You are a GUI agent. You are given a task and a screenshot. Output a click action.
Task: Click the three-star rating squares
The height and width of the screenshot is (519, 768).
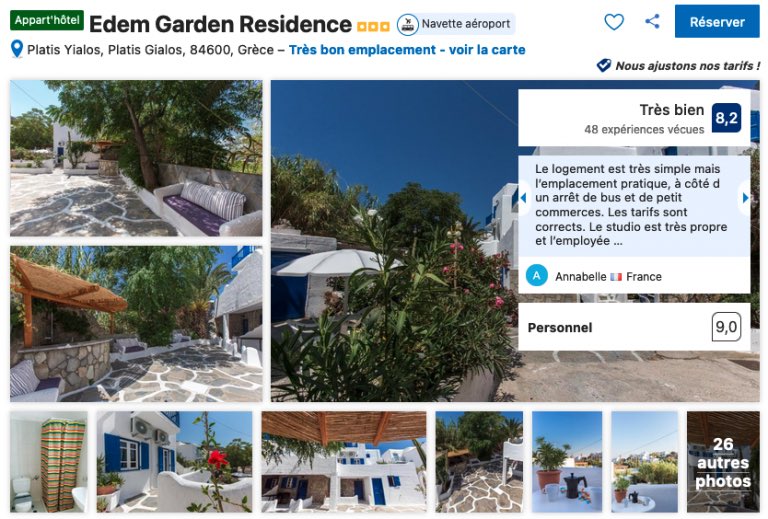click(x=373, y=26)
